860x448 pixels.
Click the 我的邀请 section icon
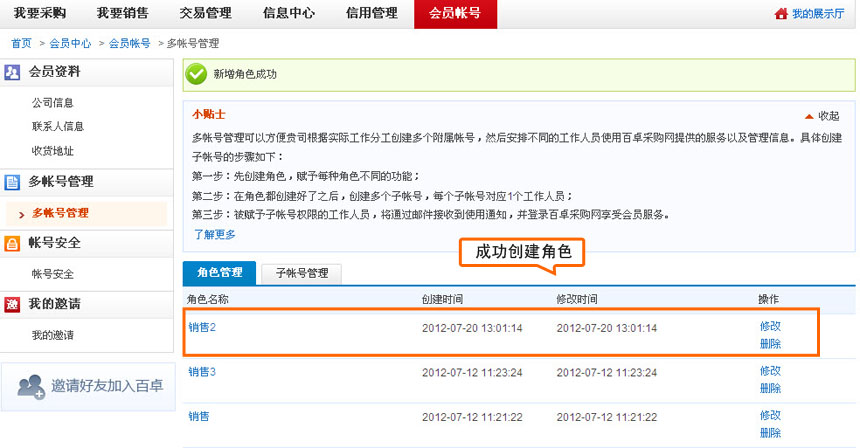(12, 304)
